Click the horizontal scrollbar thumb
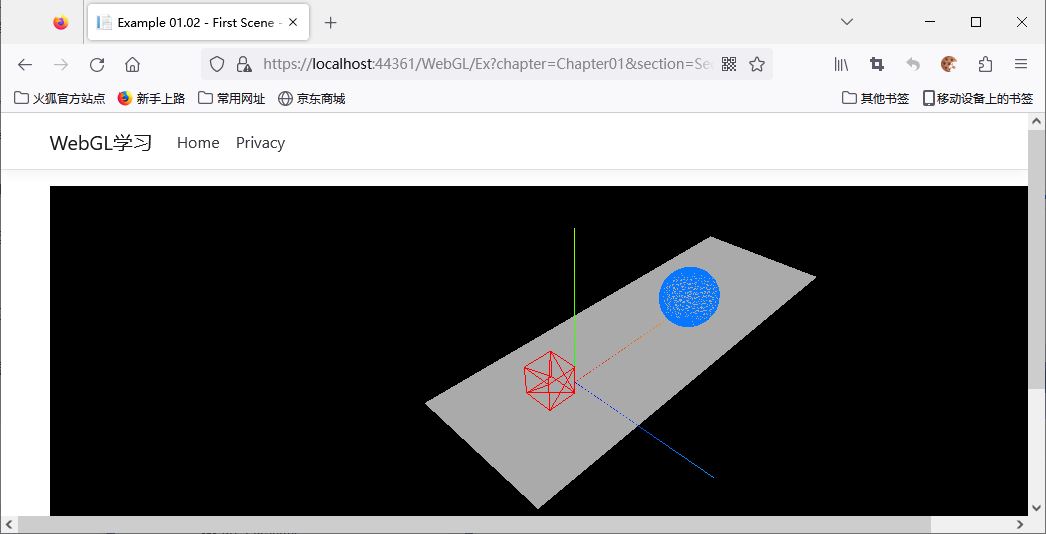This screenshot has height=534, width=1046. pos(474,525)
